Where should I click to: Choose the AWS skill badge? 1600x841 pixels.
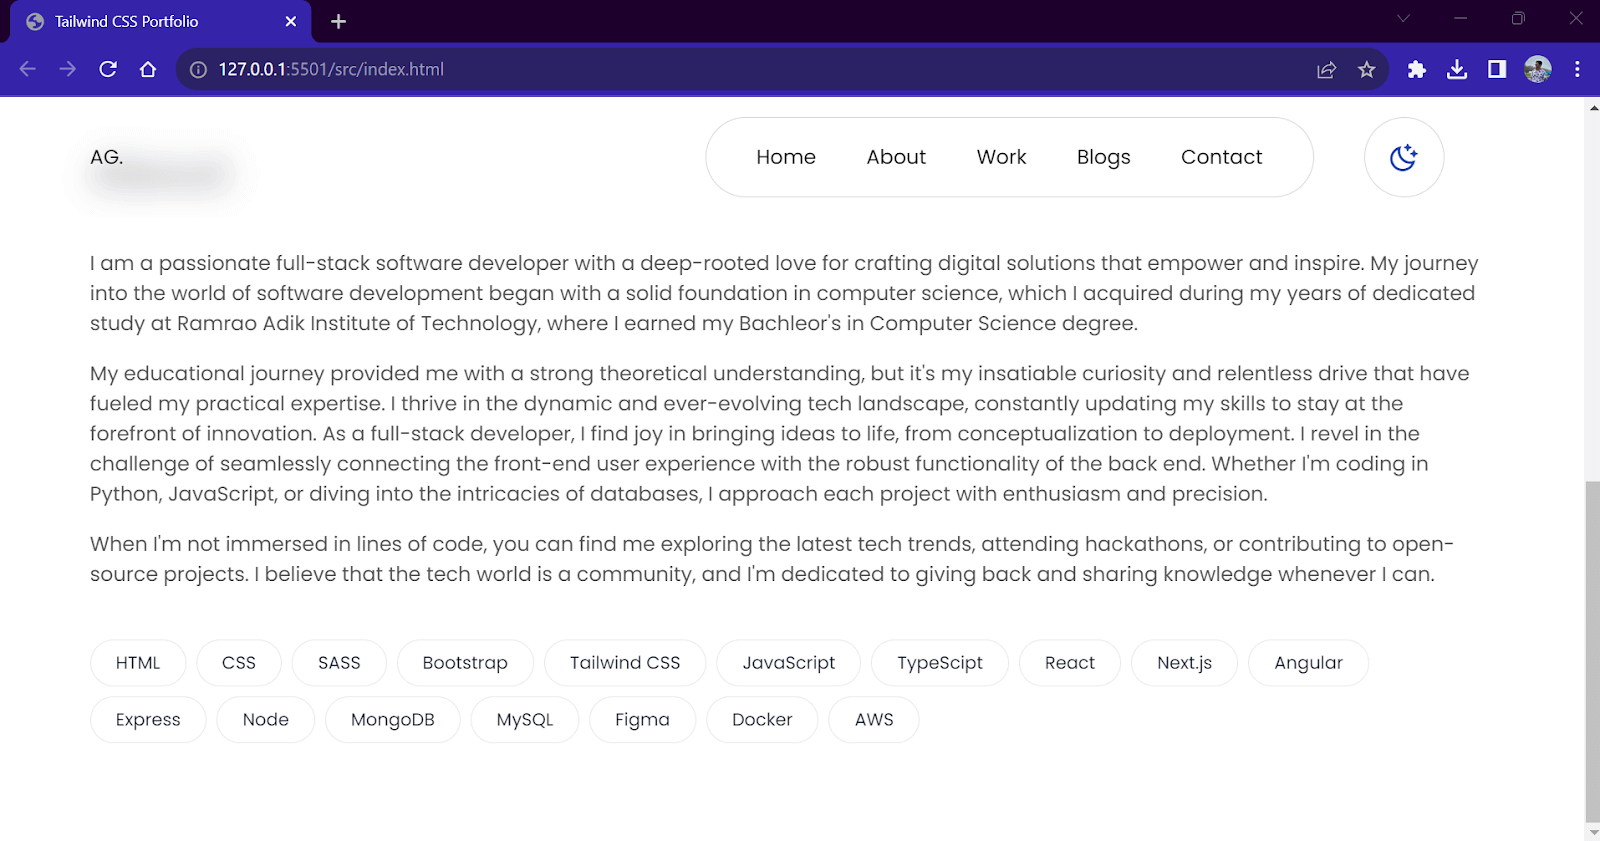(x=874, y=720)
